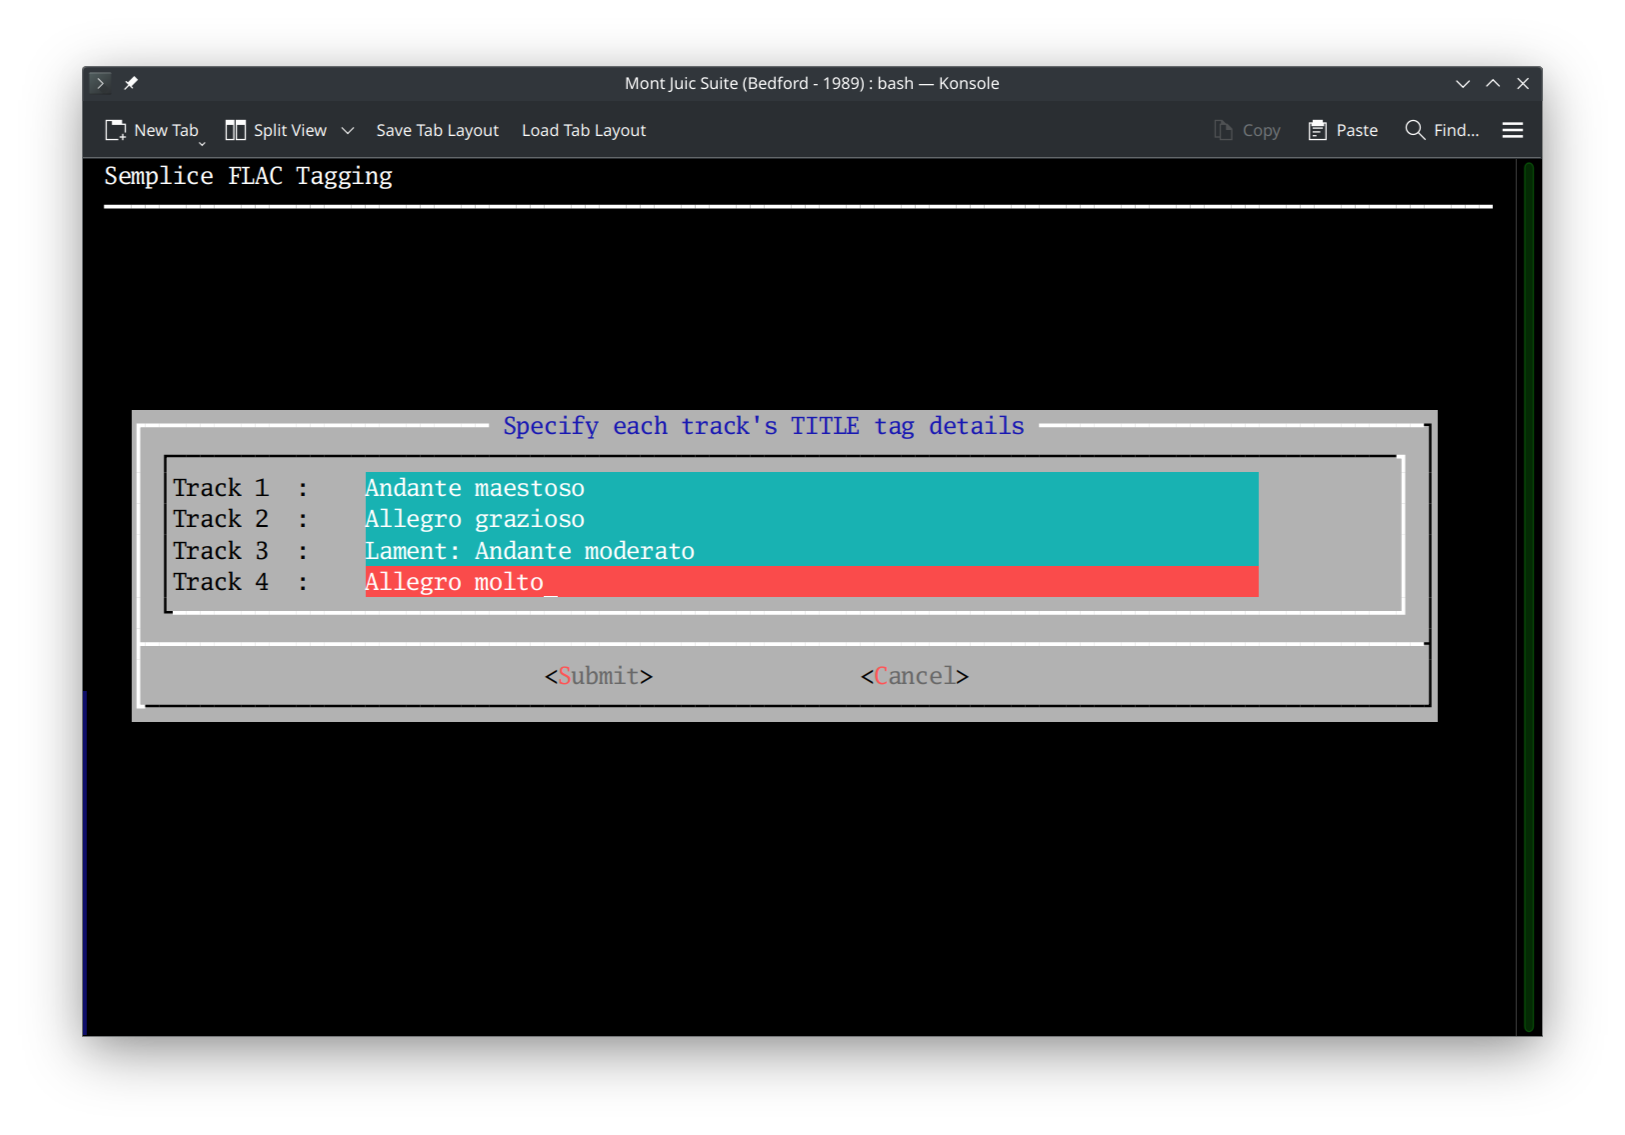Viewport: 1625px width, 1135px height.
Task: Click Load Tab Layout
Action: [x=583, y=130]
